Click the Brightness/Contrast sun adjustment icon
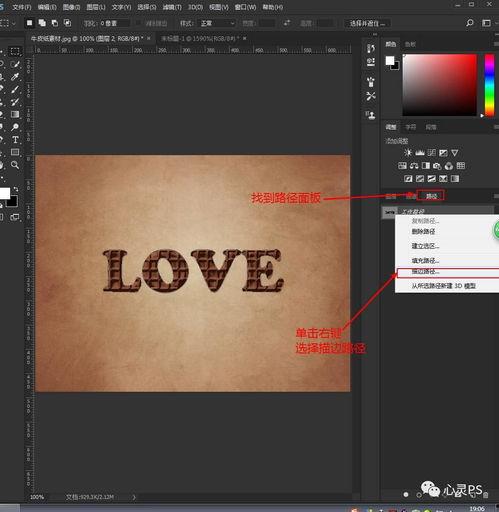Image resolution: width=499 pixels, height=512 pixels. [408, 153]
